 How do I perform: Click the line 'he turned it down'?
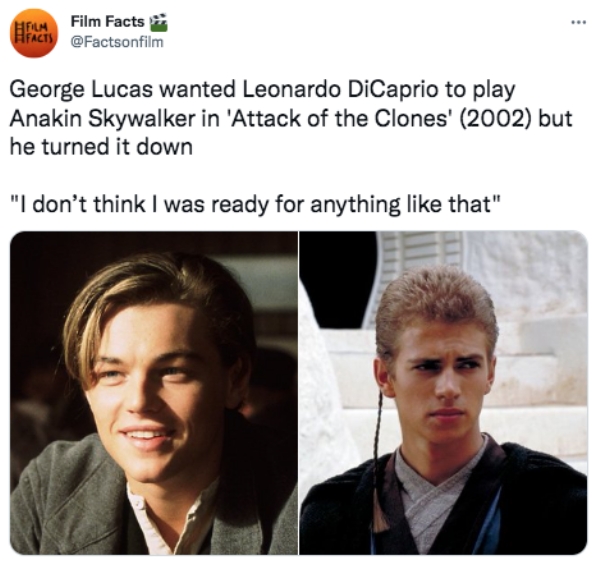101,147
